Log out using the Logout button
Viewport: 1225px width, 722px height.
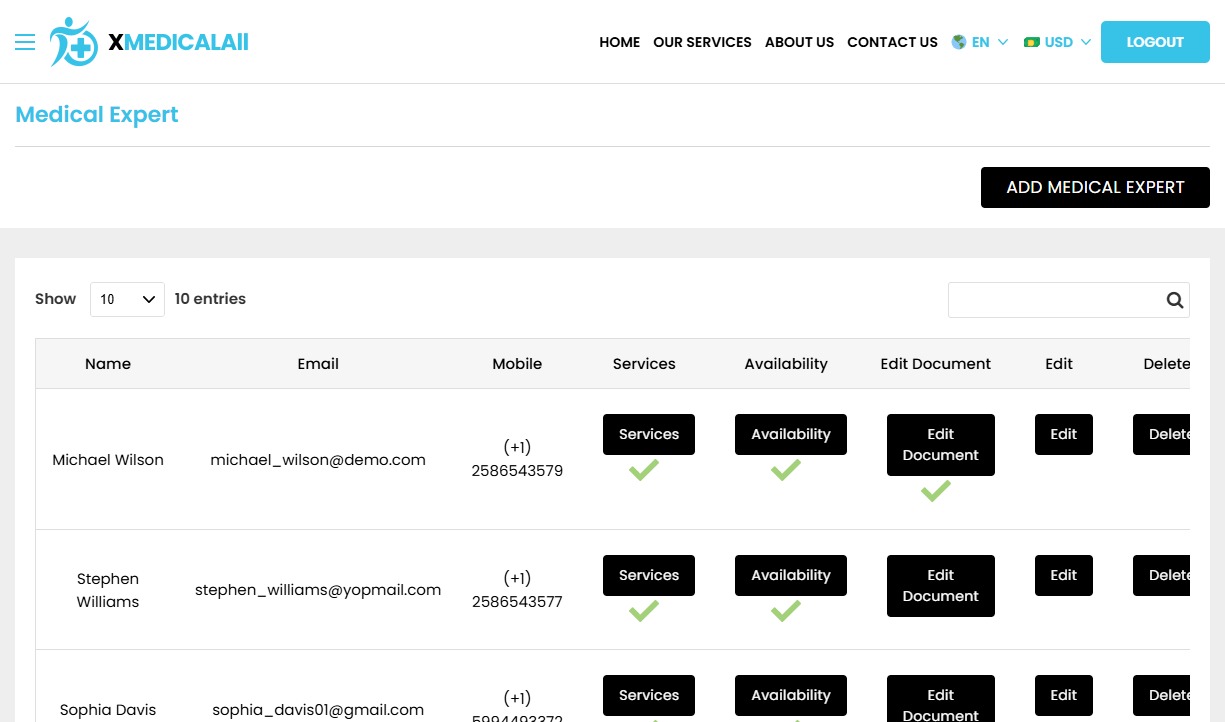(x=1155, y=42)
